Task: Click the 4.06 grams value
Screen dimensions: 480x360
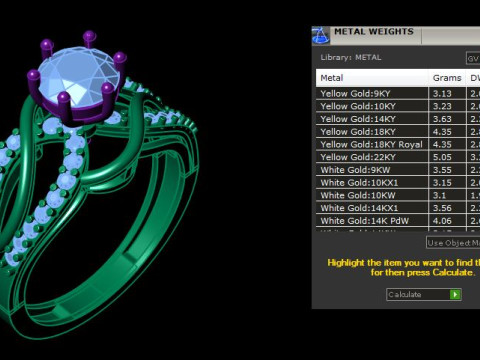Action: click(442, 221)
